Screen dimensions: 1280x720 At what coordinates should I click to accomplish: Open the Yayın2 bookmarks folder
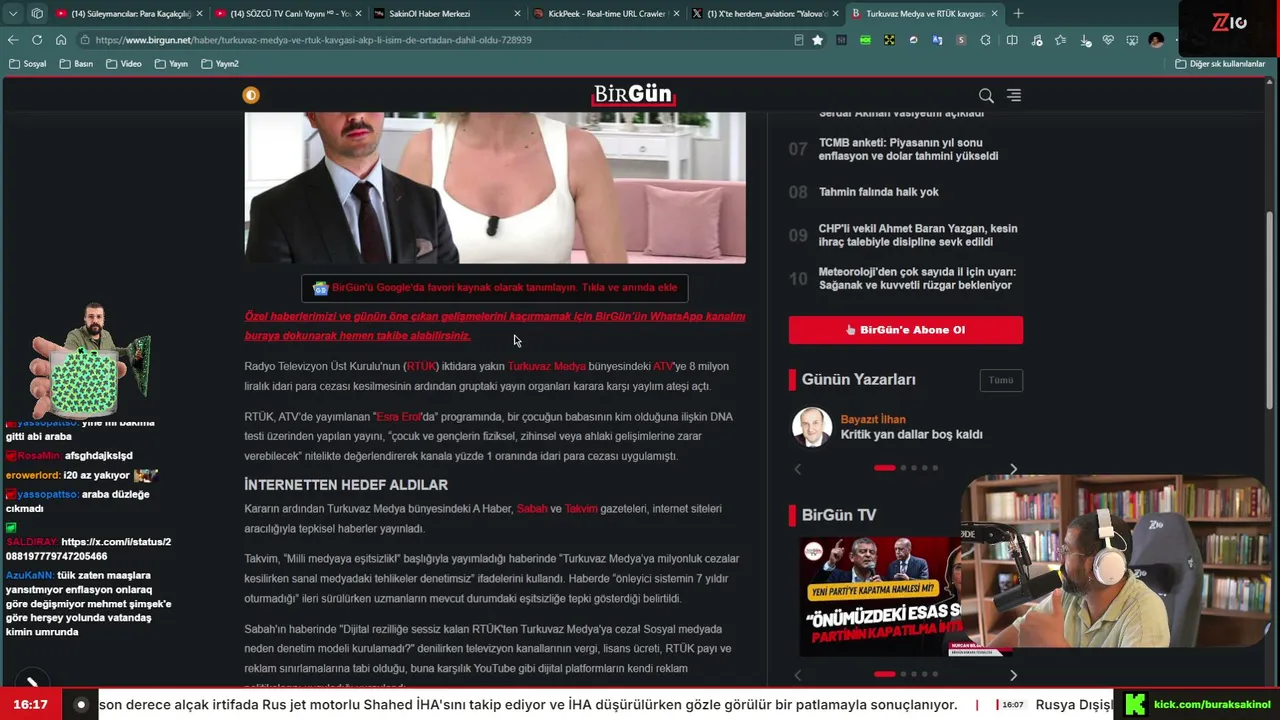(x=220, y=64)
